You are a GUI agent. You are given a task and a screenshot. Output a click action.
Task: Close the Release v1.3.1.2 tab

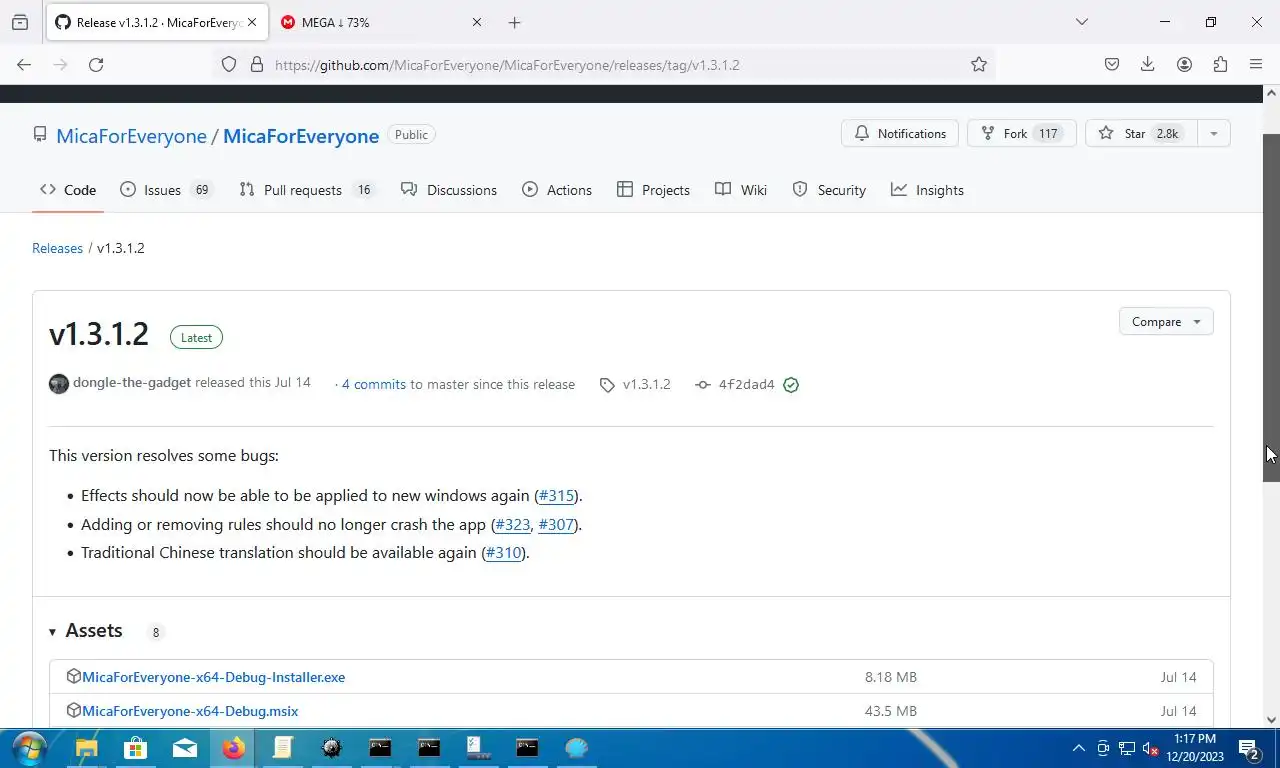click(x=252, y=22)
